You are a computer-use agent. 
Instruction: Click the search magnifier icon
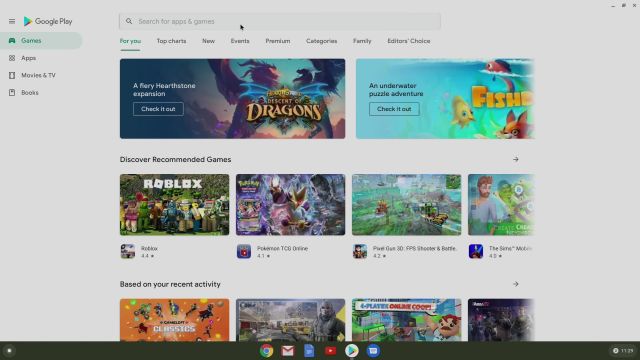pyautogui.click(x=129, y=21)
